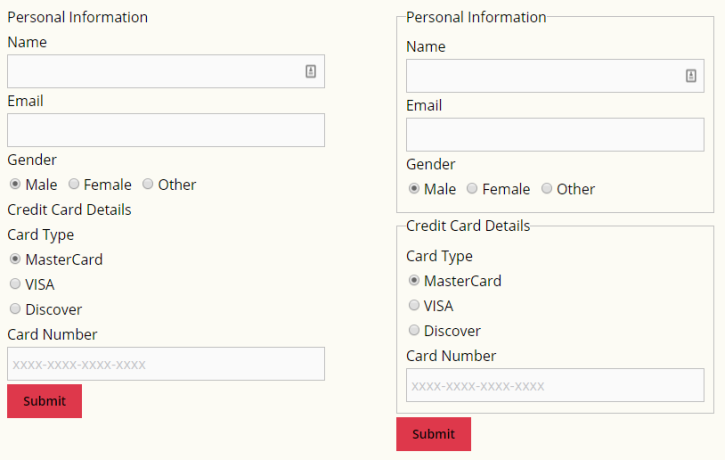The width and height of the screenshot is (725, 460).
Task: Choose Discover in the right Credit Card Details box
Action: (414, 330)
